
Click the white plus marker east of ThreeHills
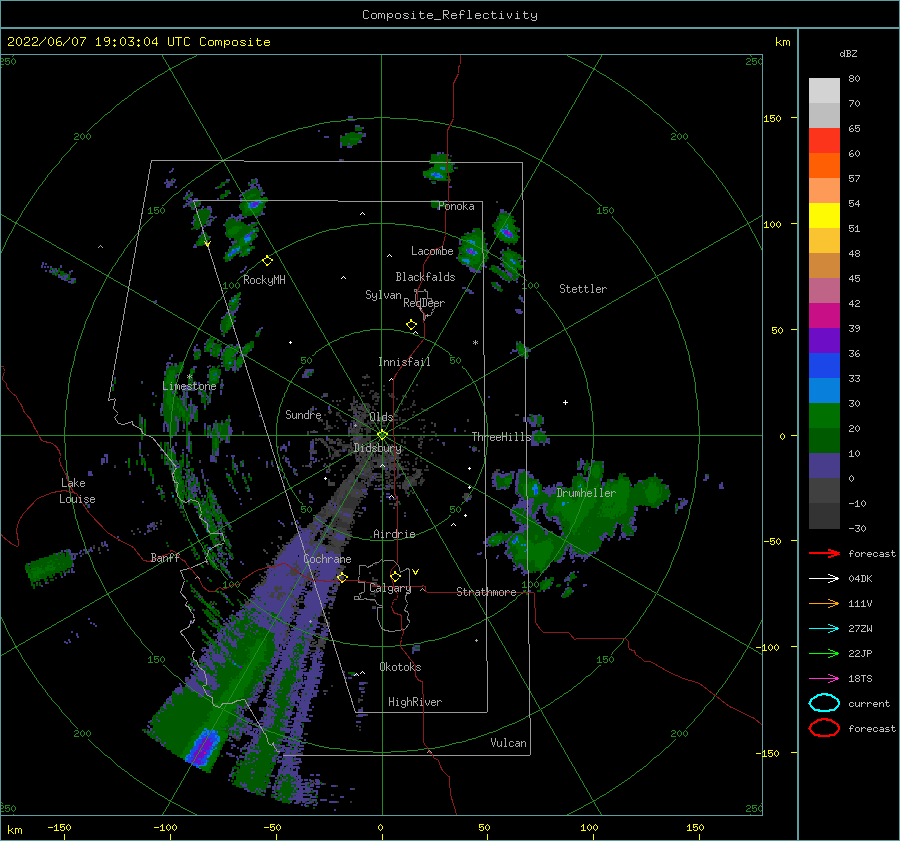pos(565,402)
